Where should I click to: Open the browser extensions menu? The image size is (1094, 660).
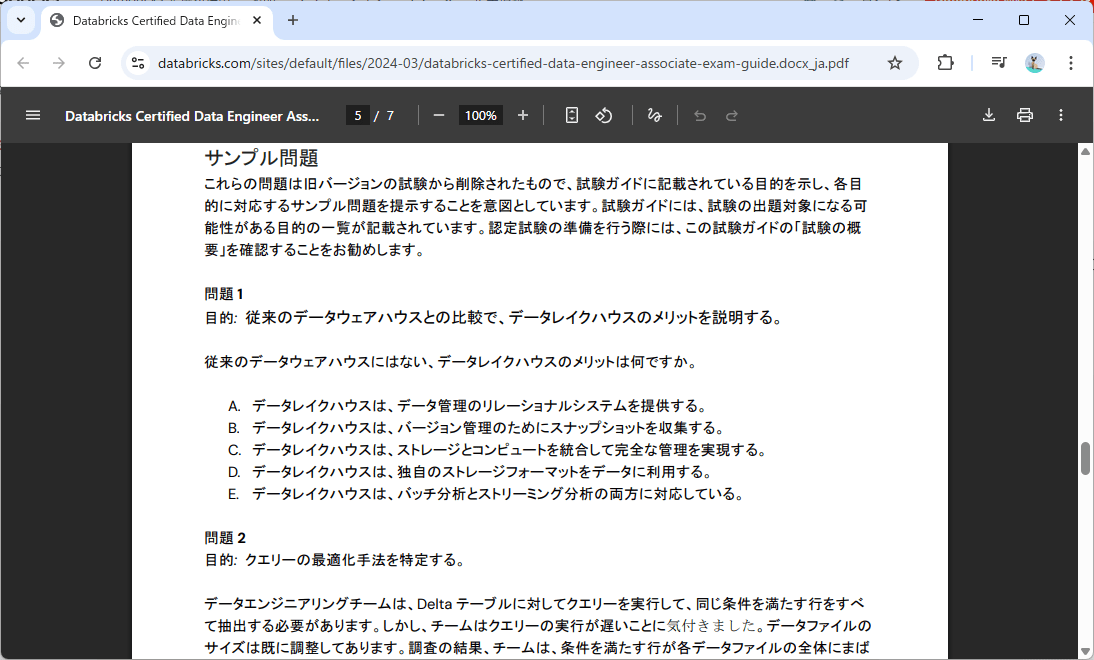[945, 63]
